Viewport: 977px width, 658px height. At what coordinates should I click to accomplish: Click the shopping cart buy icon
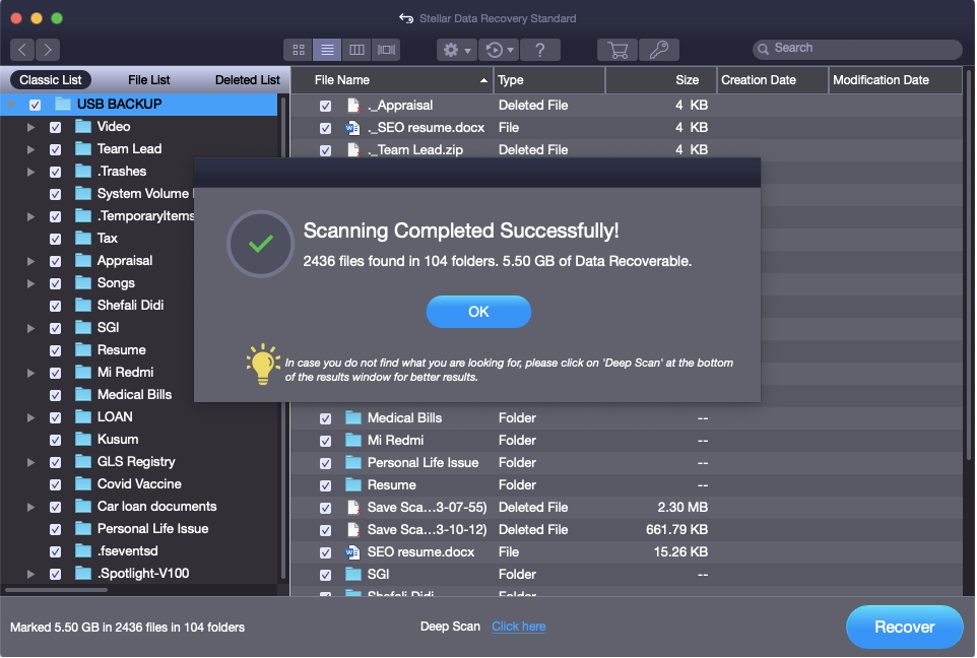(618, 49)
